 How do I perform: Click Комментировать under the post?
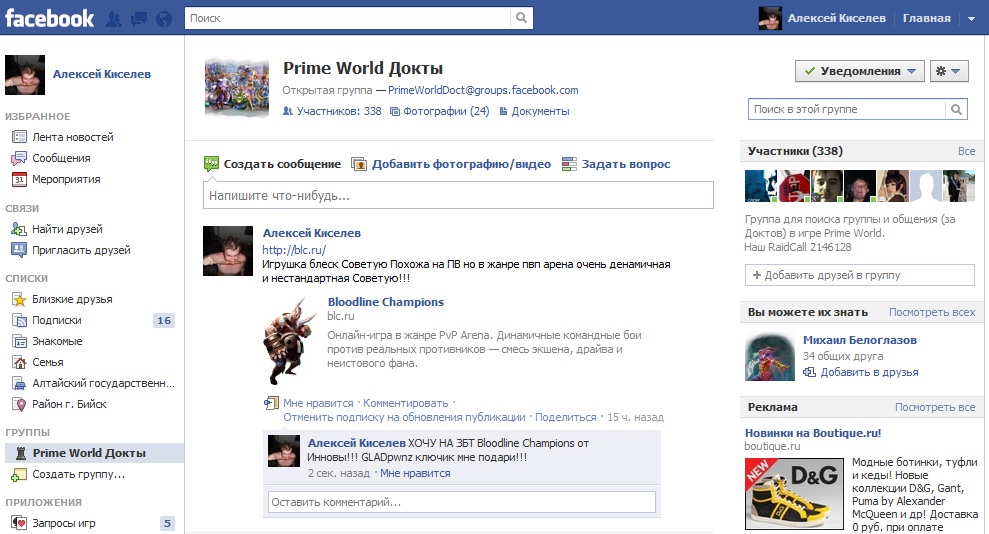[x=406, y=403]
